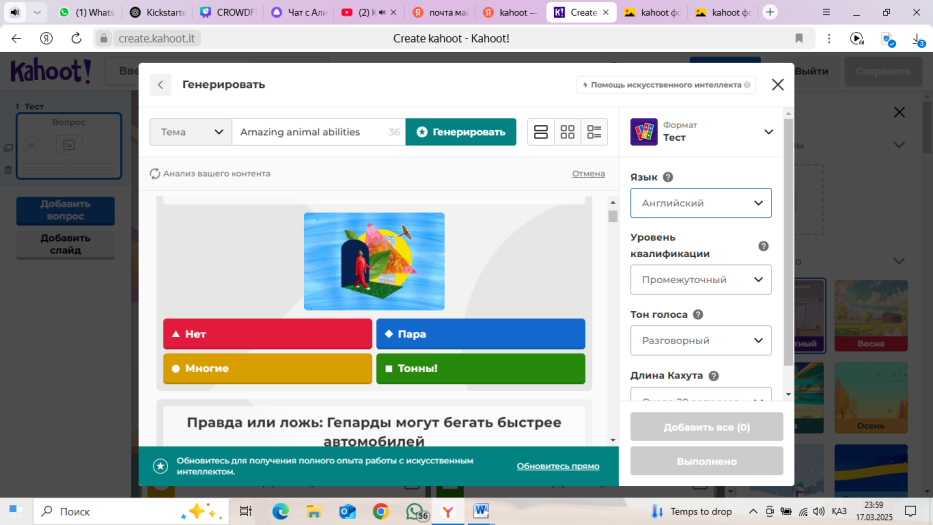Select the red Нет answer
Screen dimensions: 933x525
pos(267,334)
